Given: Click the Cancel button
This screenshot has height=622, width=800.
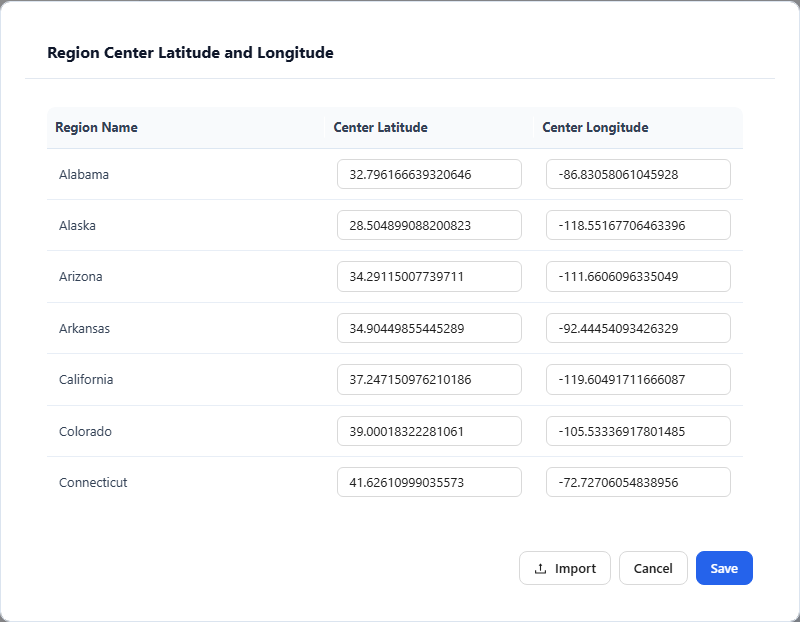Looking at the screenshot, I should point(653,568).
